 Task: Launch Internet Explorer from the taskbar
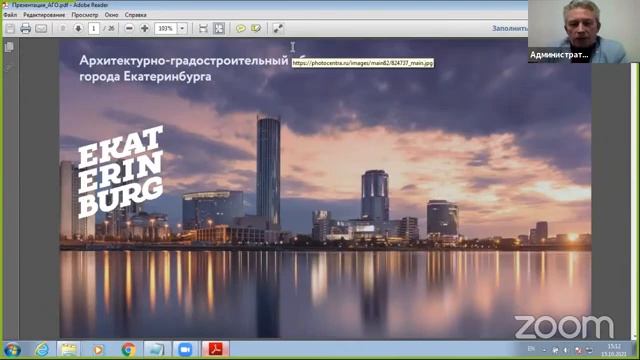click(42, 350)
